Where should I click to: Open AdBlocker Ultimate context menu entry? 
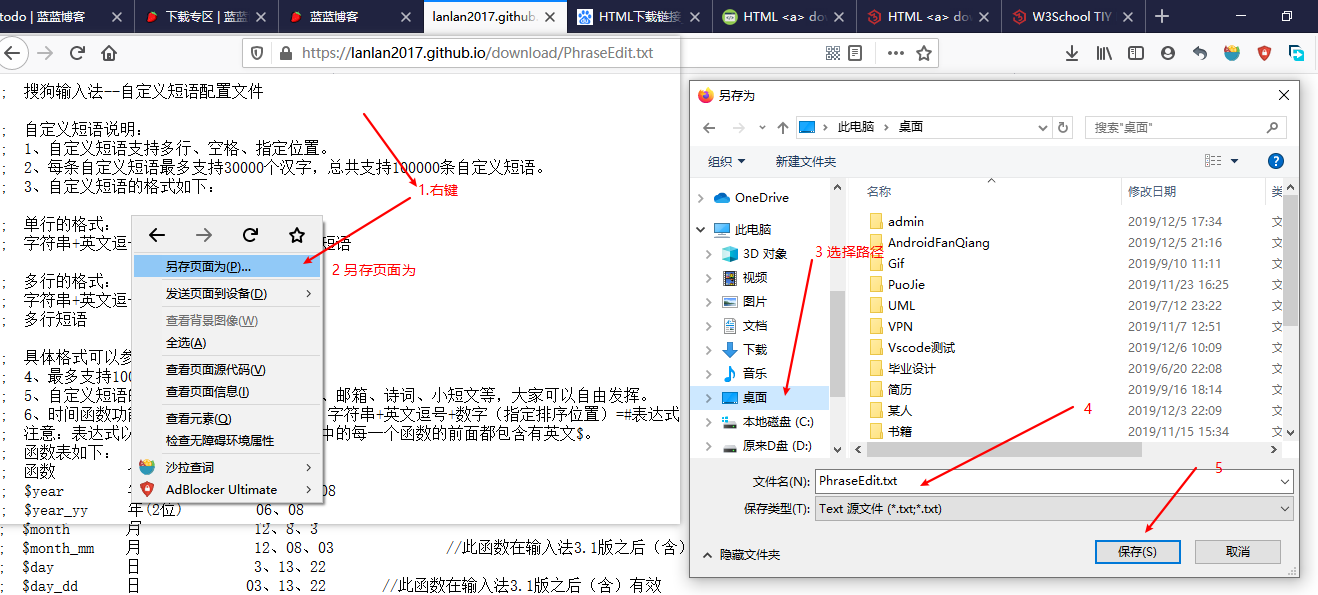point(227,490)
